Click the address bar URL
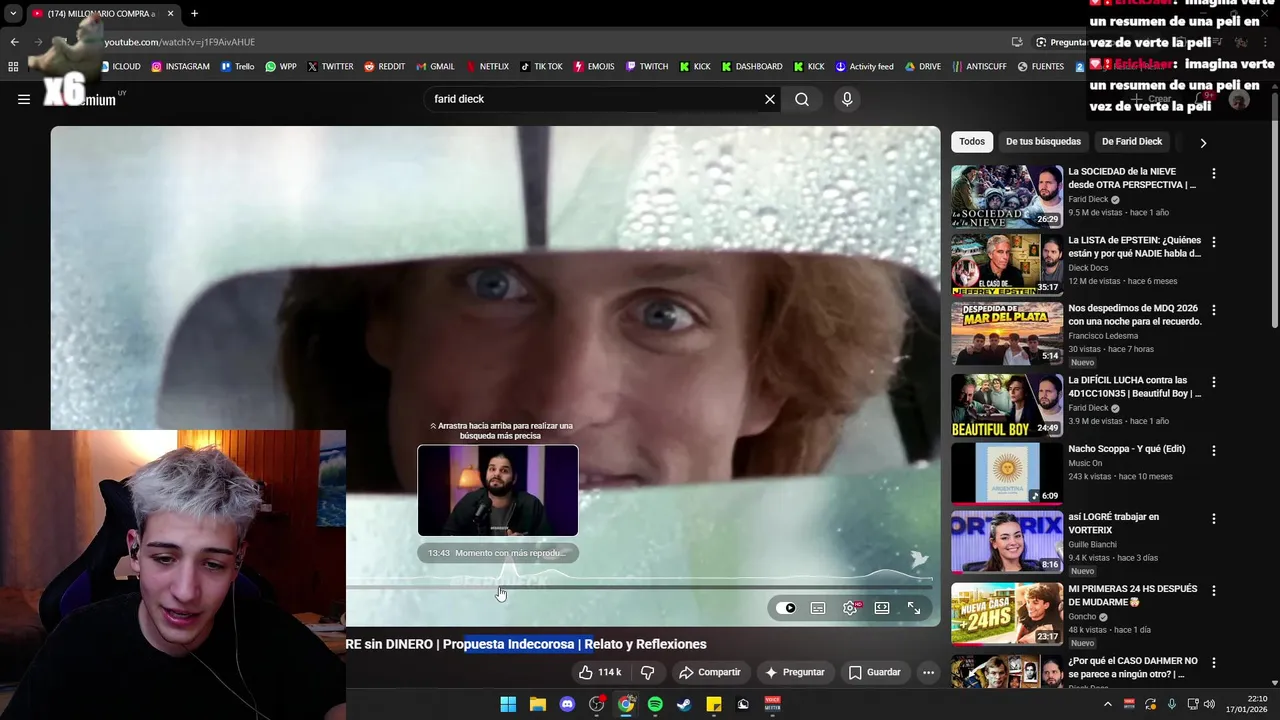This screenshot has width=1280, height=720. (180, 42)
